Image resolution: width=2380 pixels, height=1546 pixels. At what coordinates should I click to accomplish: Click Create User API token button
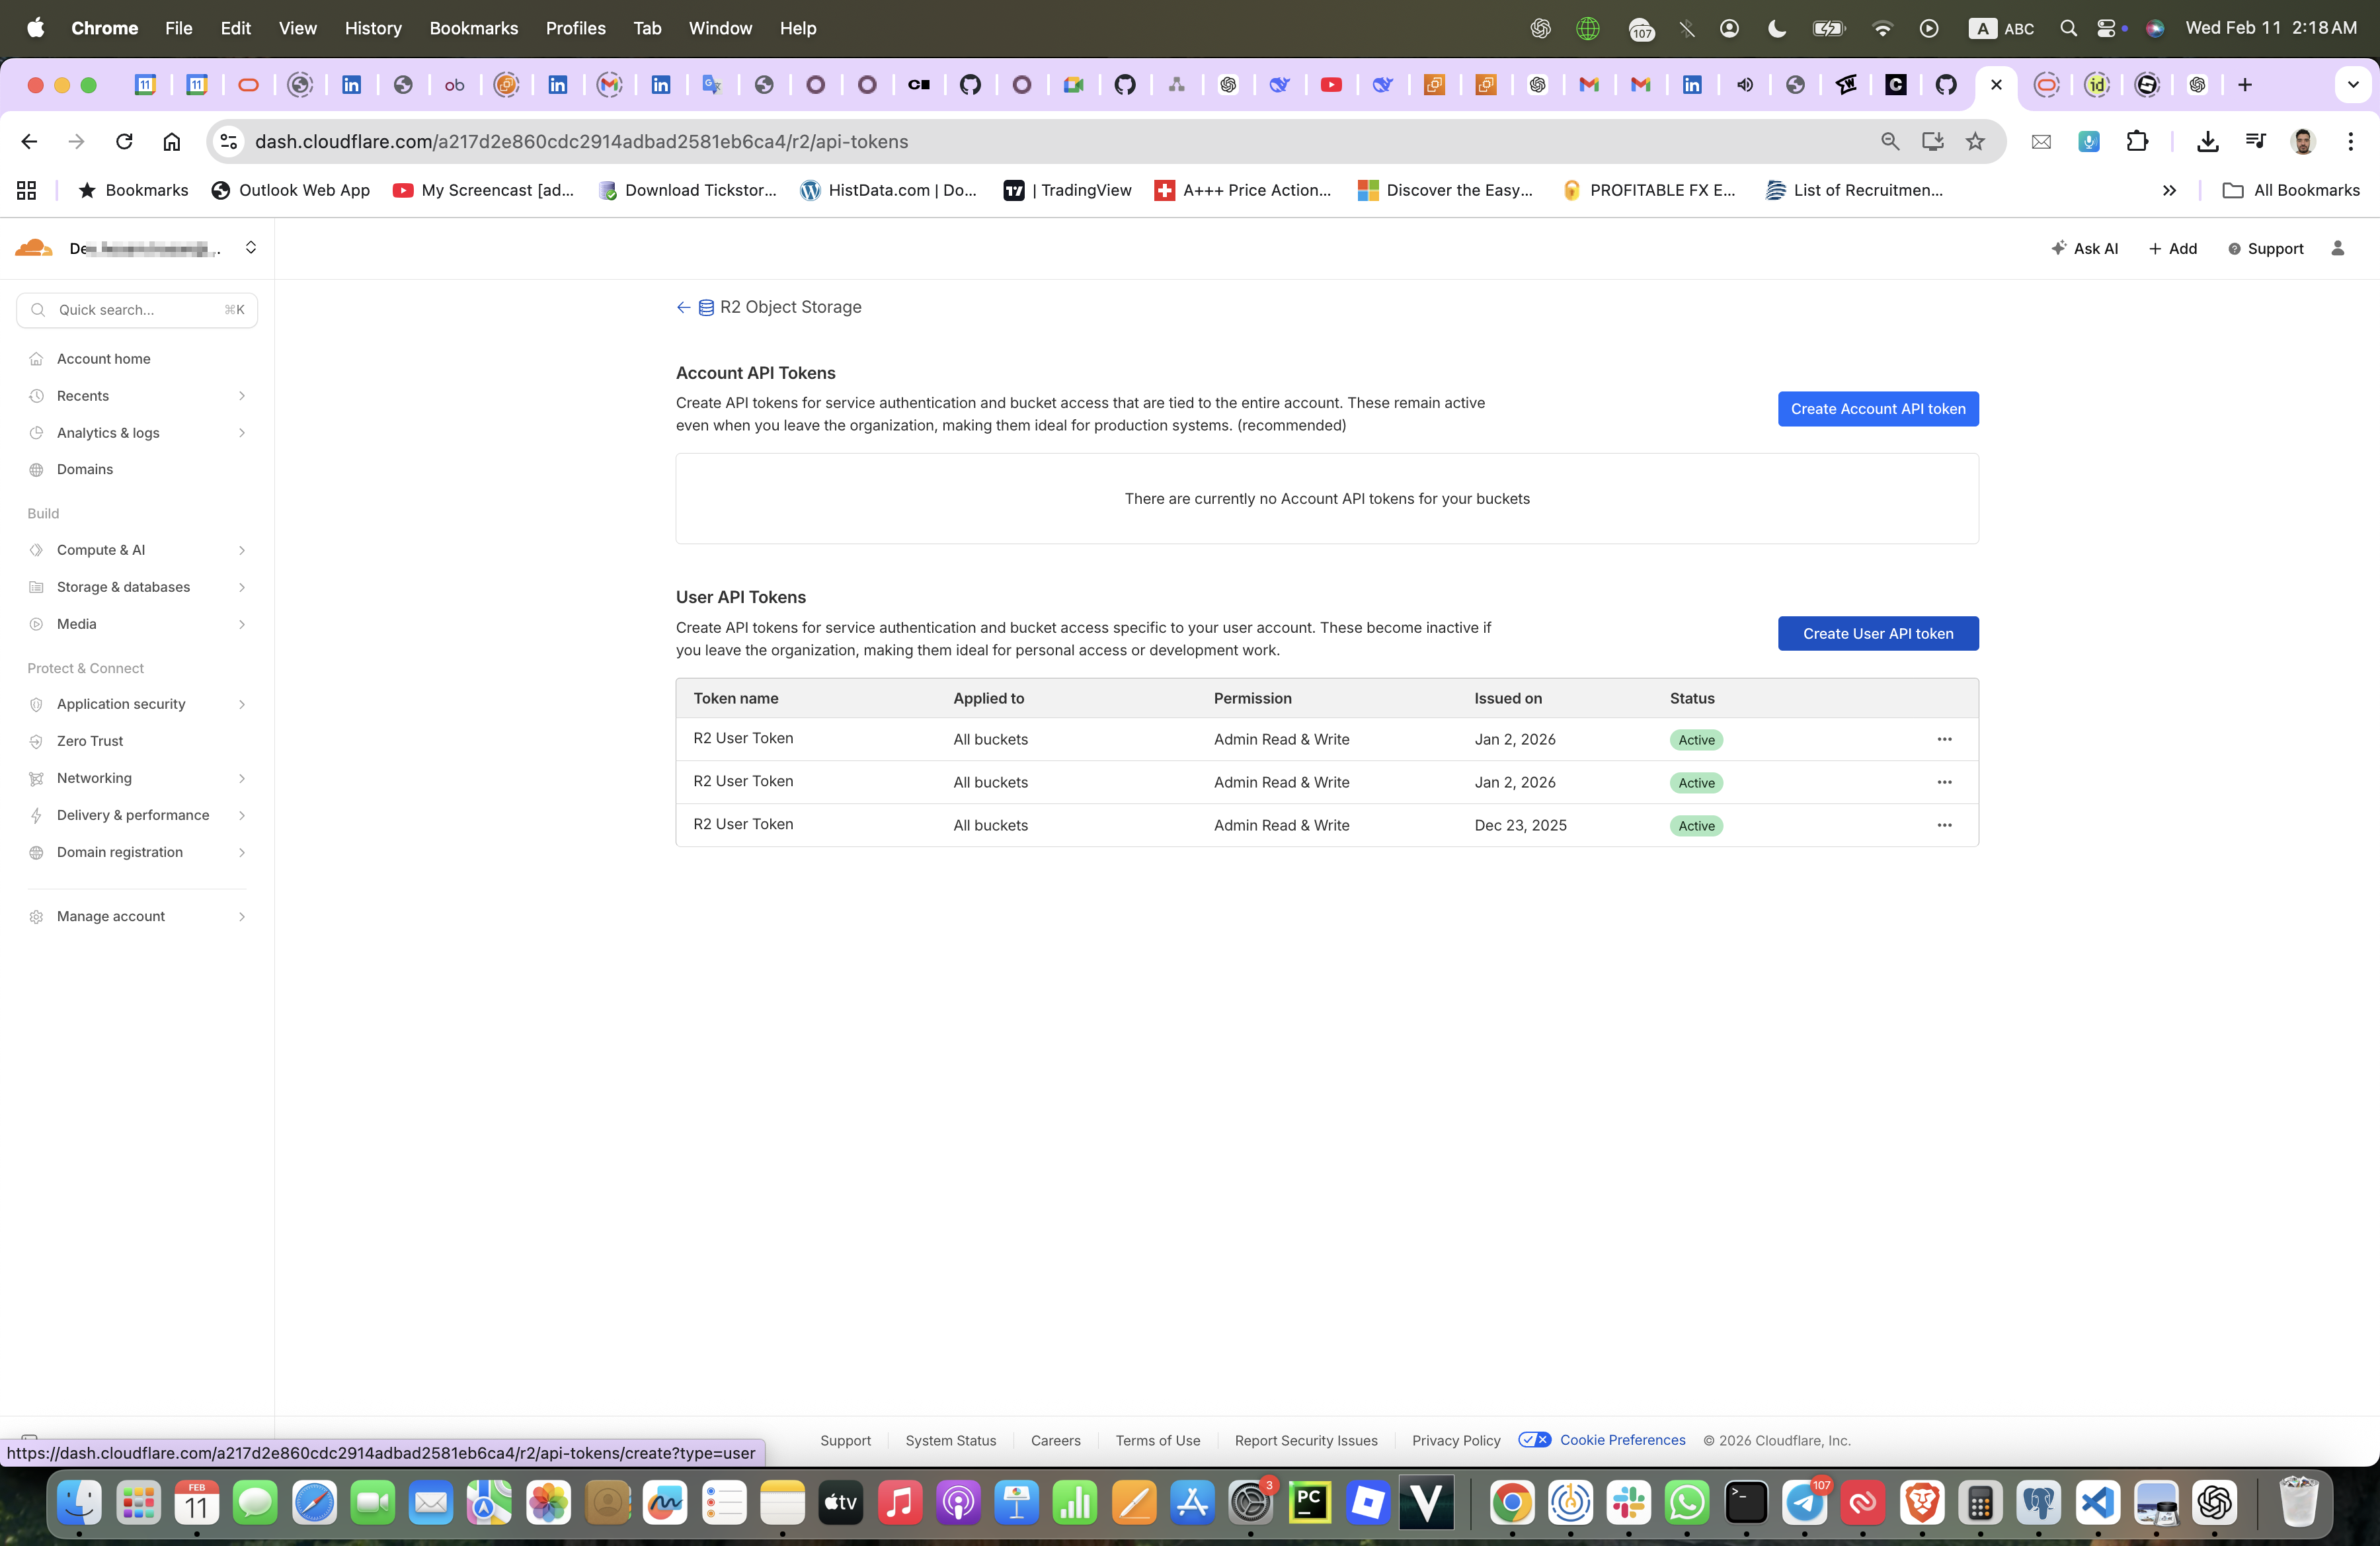tap(1877, 633)
